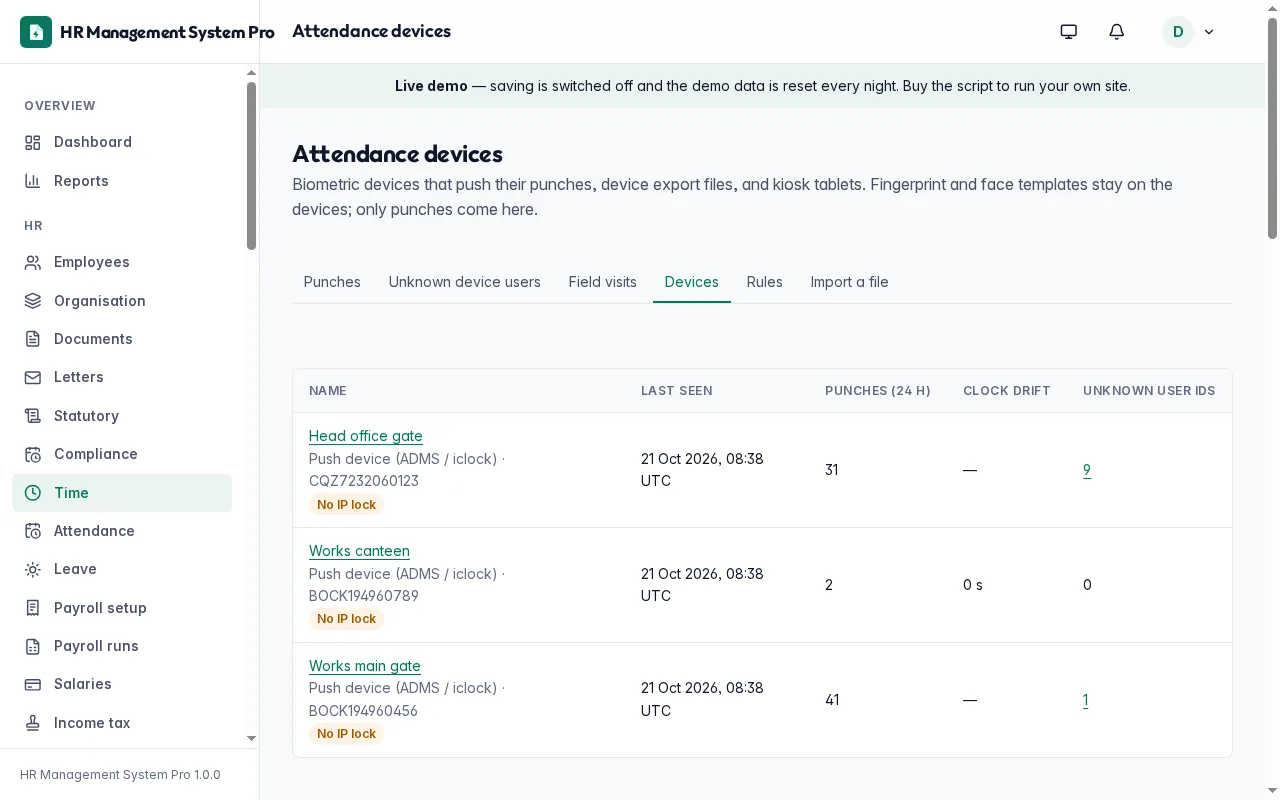Click serial number CQZ7232060123
Image resolution: width=1280 pixels, height=800 pixels.
point(364,481)
